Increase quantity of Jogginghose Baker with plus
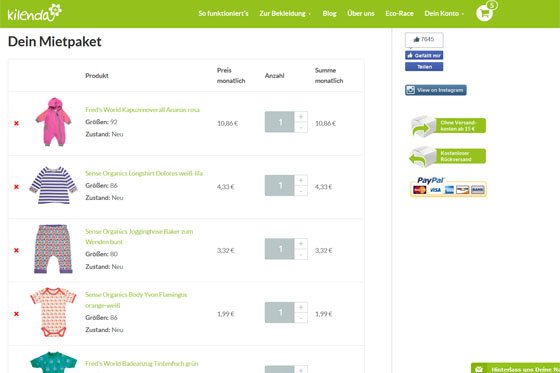This screenshot has width=560, height=373. pyautogui.click(x=301, y=244)
